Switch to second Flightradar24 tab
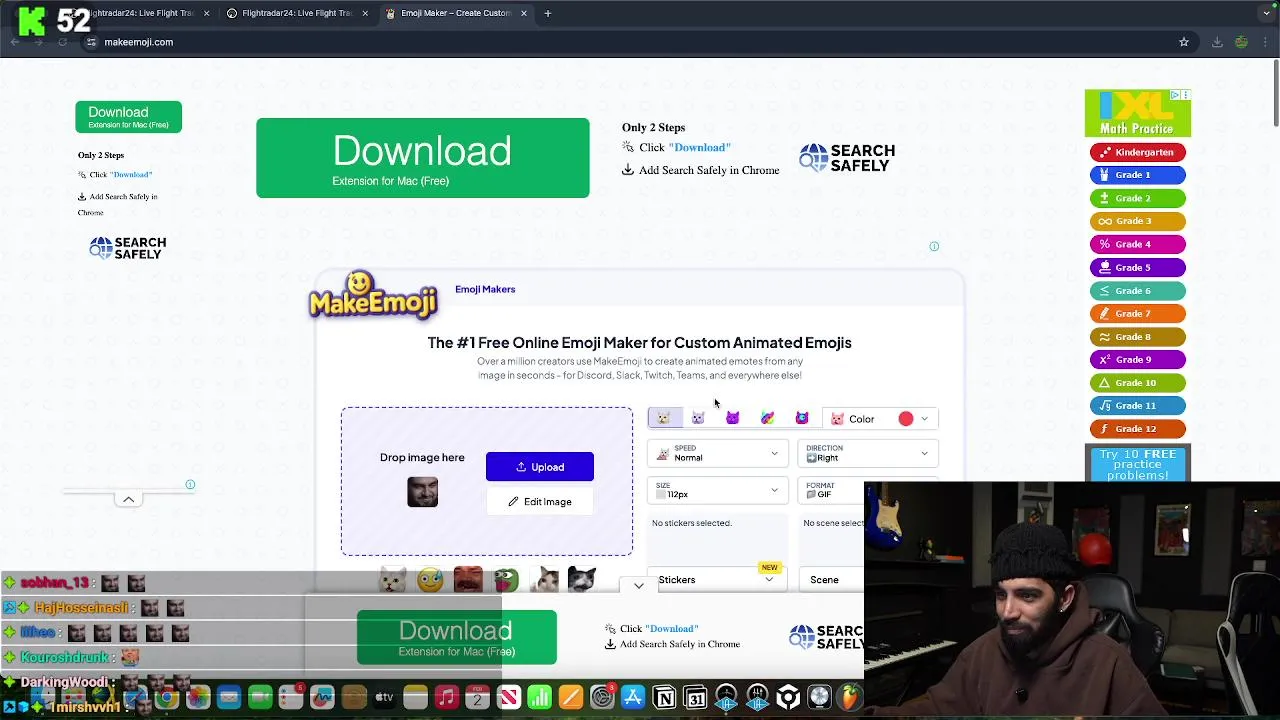 (x=297, y=13)
